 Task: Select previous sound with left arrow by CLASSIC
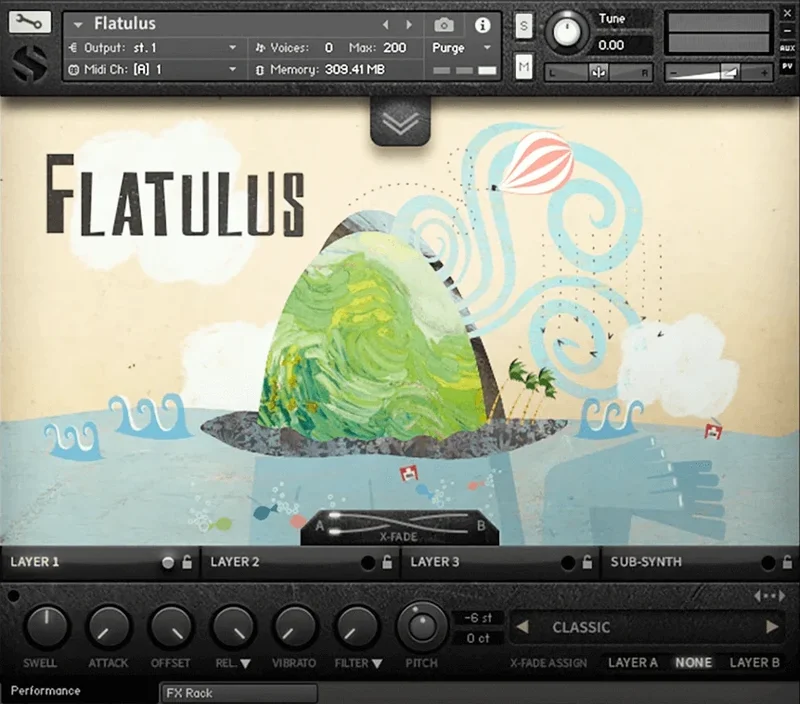pos(522,627)
